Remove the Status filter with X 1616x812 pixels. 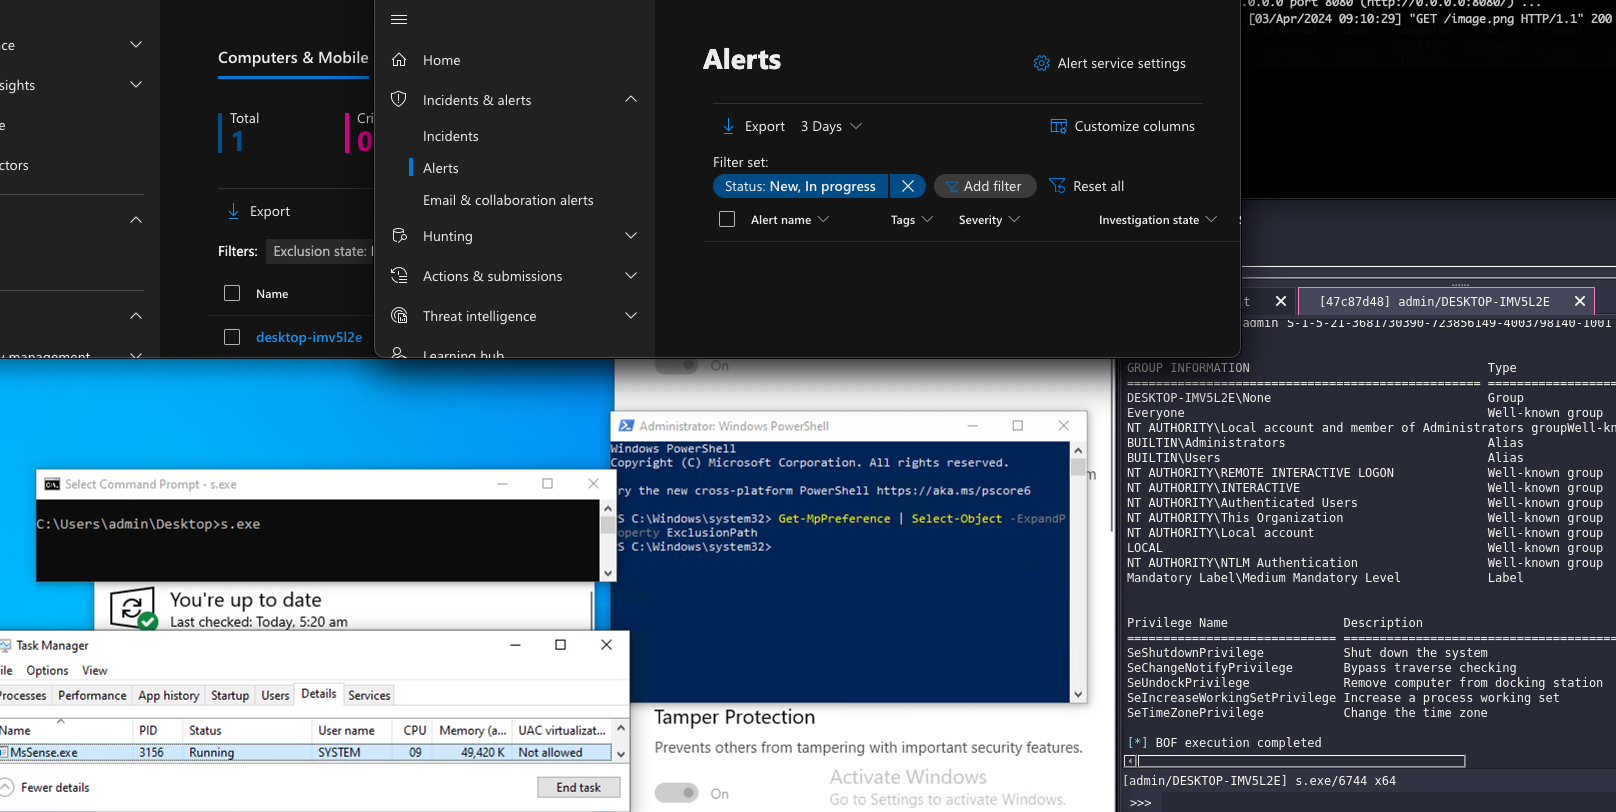pyautogui.click(x=907, y=186)
